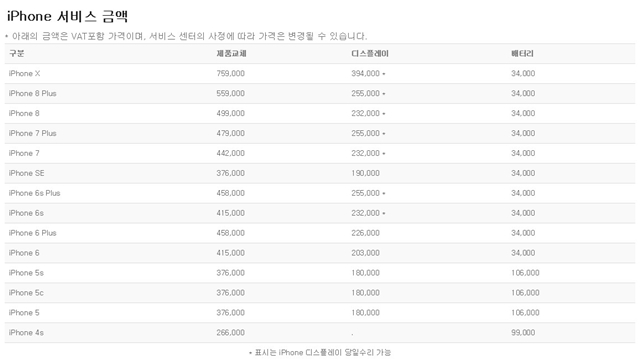Click iPhone SE display price 190,000
The image size is (640, 361).
tap(366, 173)
